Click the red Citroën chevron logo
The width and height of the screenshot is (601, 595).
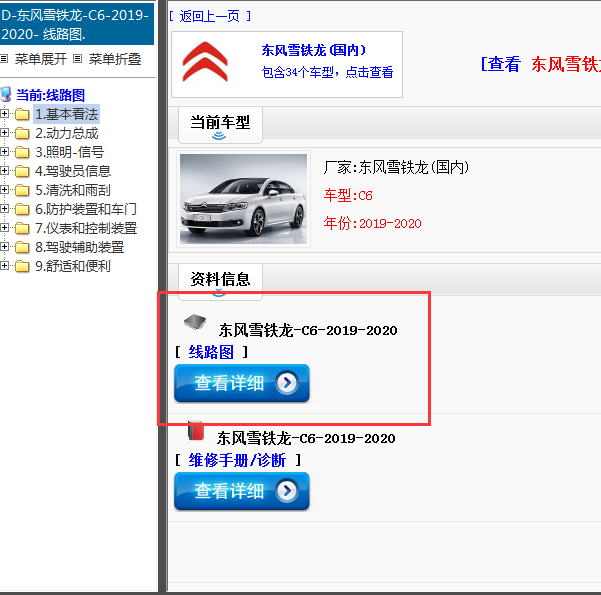[x=205, y=62]
